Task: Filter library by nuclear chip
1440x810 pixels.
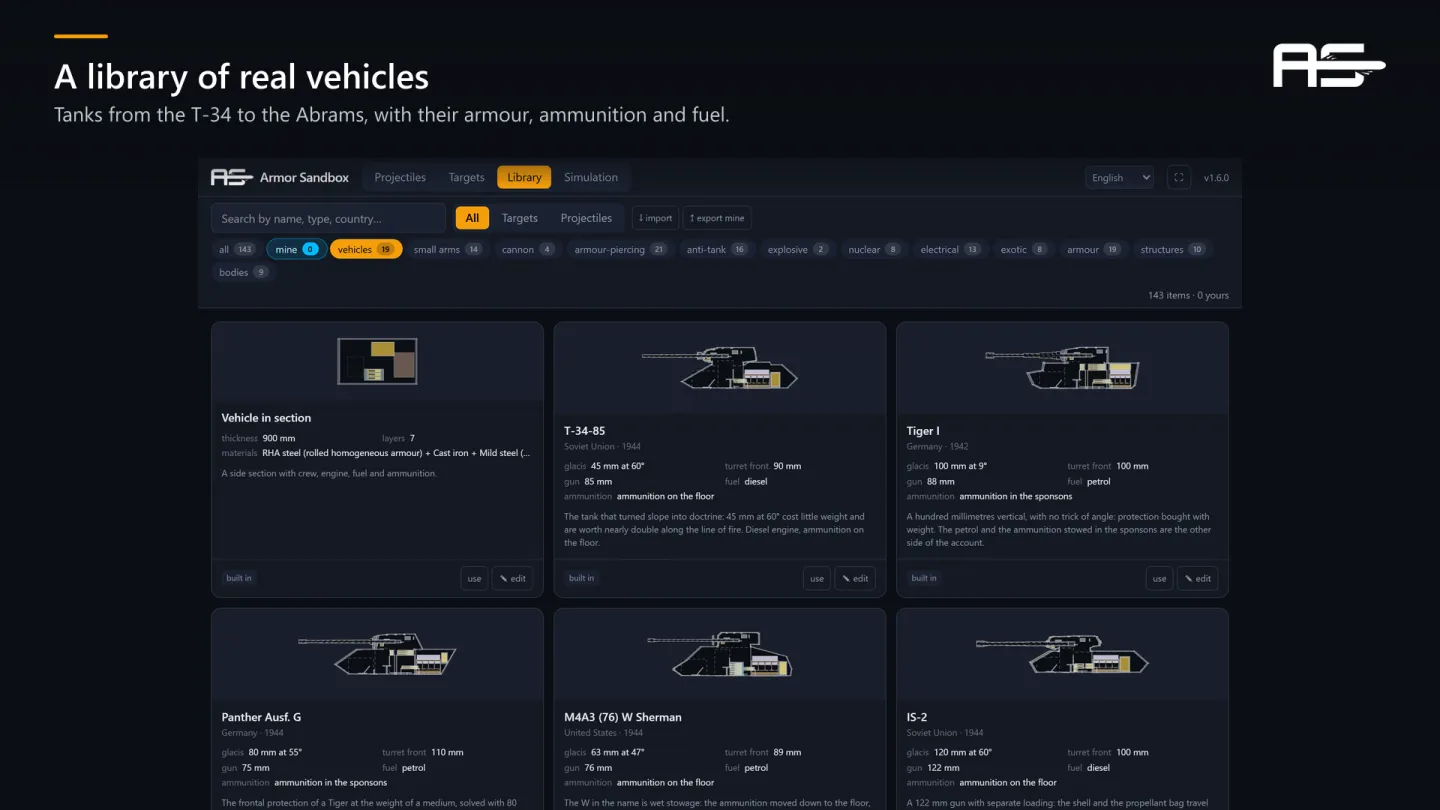Action: point(874,249)
